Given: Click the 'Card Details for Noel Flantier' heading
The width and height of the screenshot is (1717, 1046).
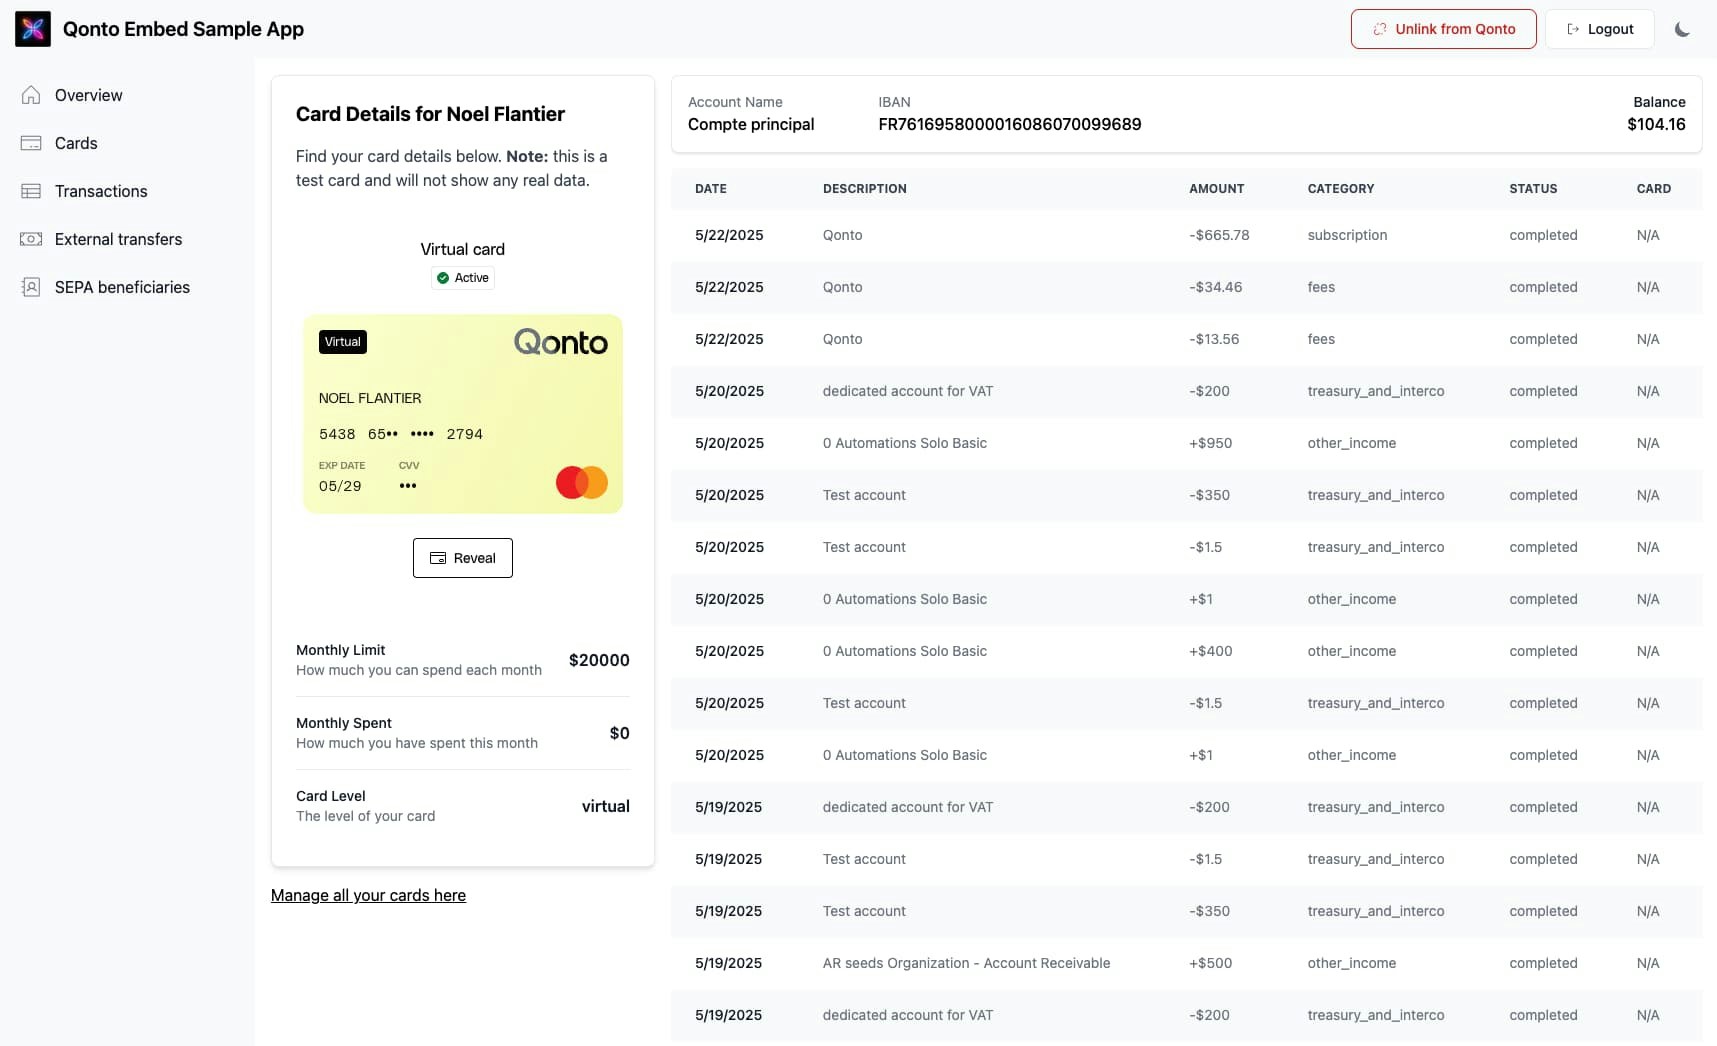Looking at the screenshot, I should click(x=430, y=114).
